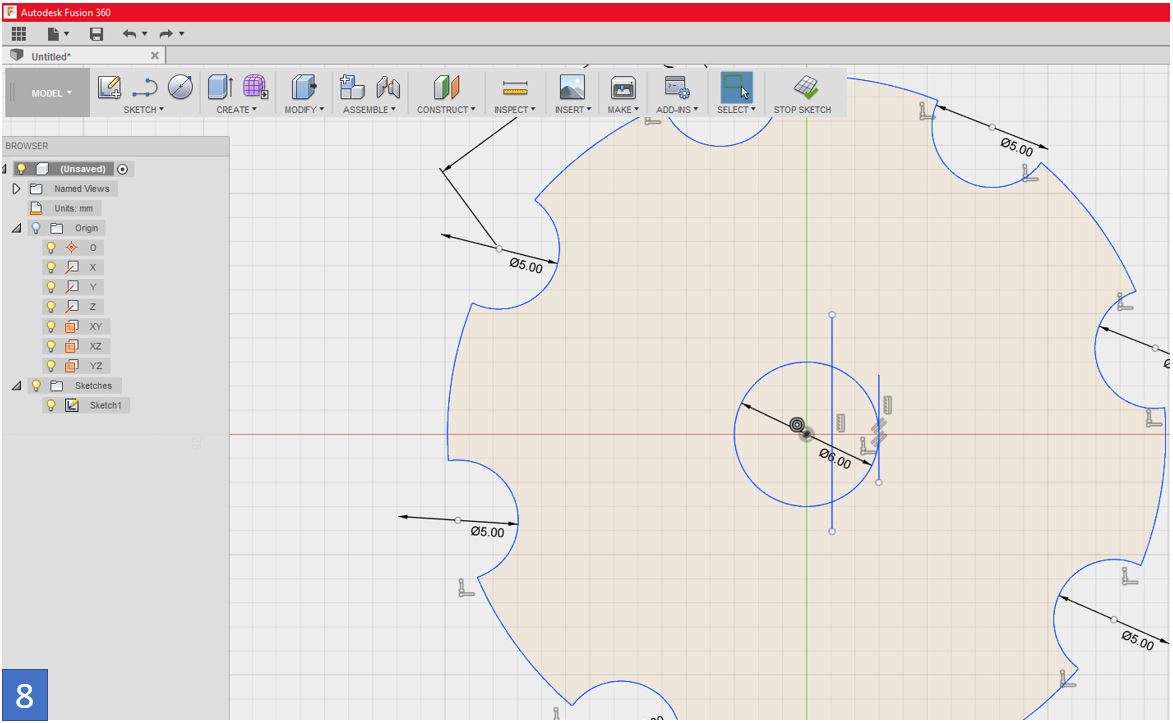The height and width of the screenshot is (723, 1173).
Task: Toggle visibility of the Z axis
Action: pos(51,307)
